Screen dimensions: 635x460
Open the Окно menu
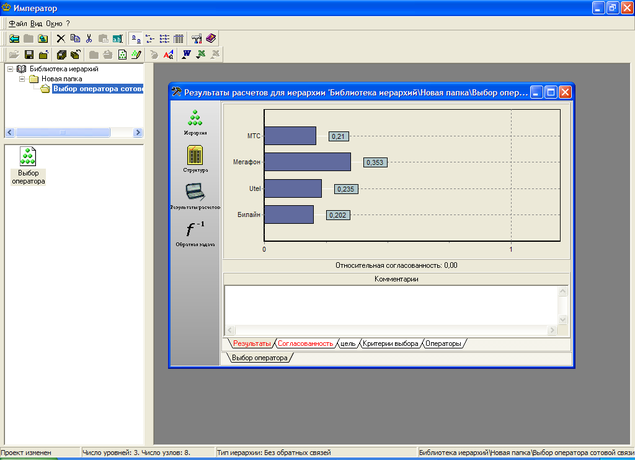[x=53, y=22]
